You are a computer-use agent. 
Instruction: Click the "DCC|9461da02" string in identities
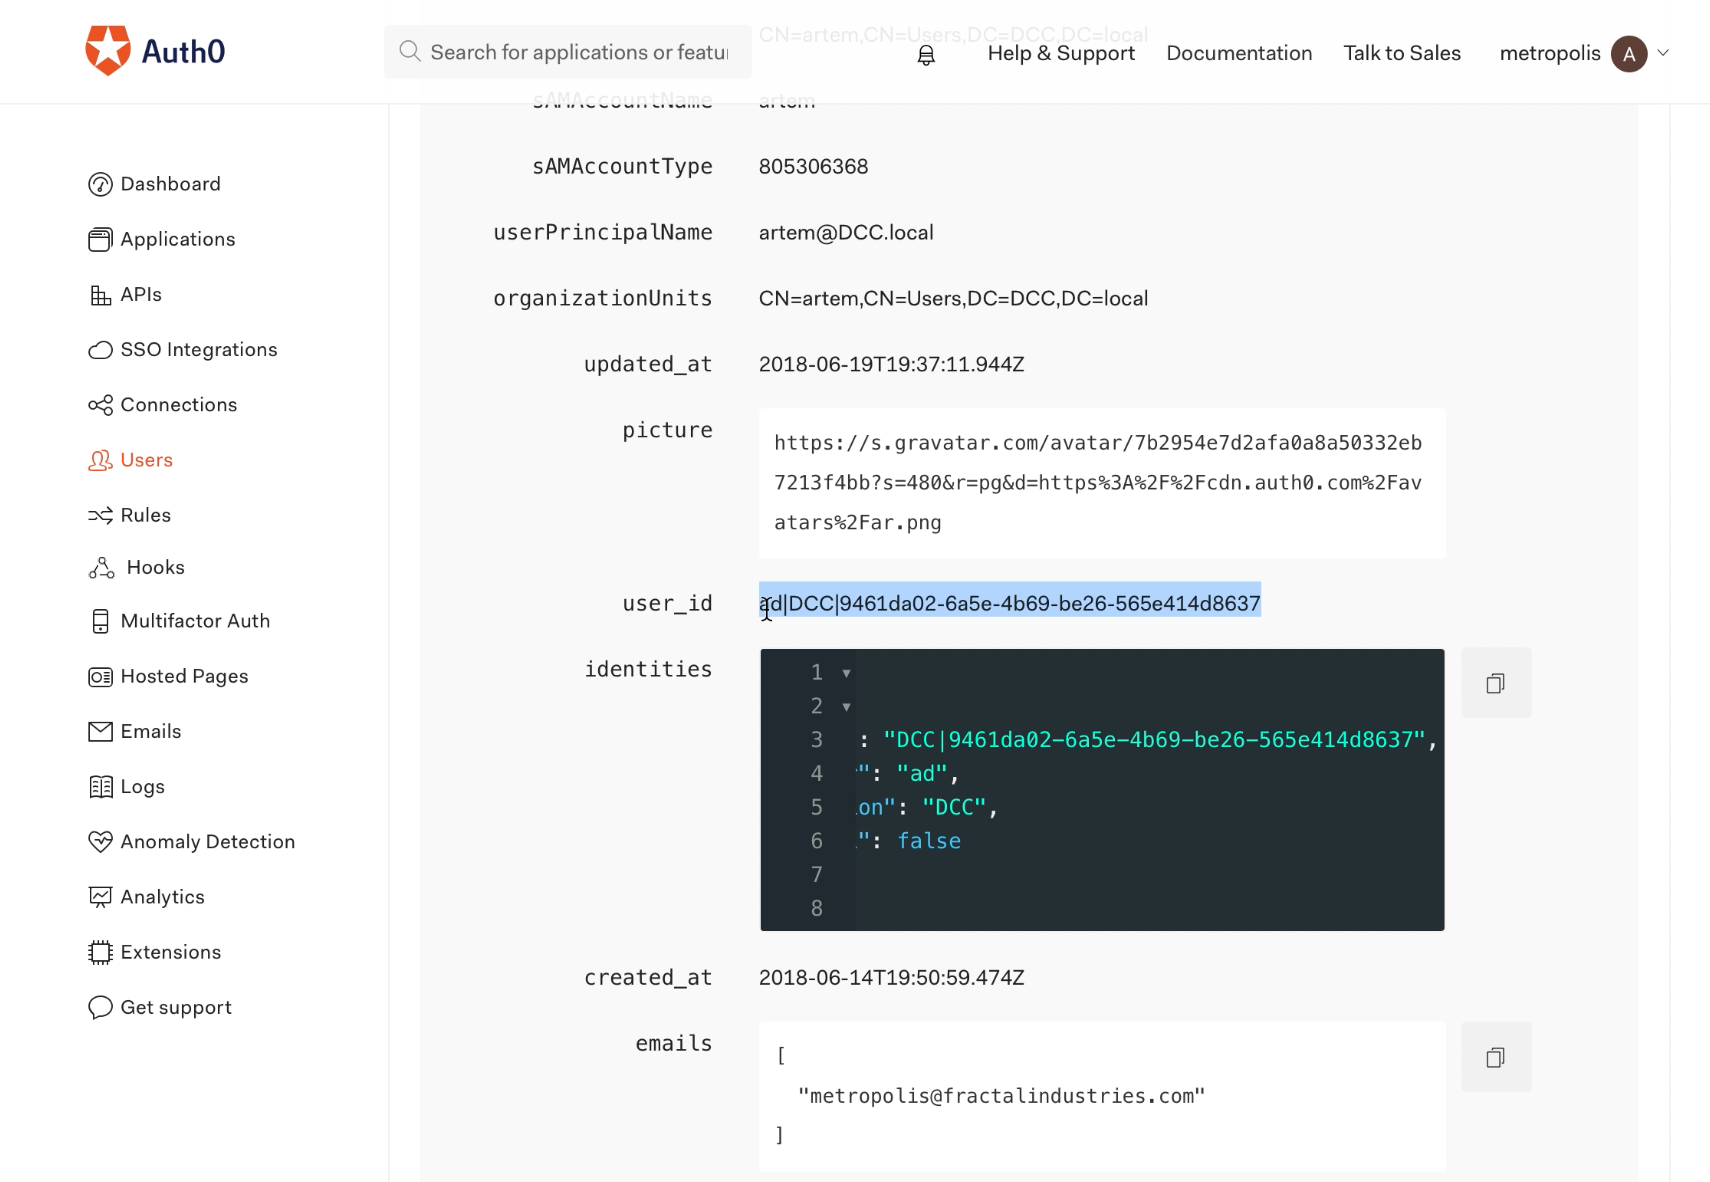coord(1154,740)
